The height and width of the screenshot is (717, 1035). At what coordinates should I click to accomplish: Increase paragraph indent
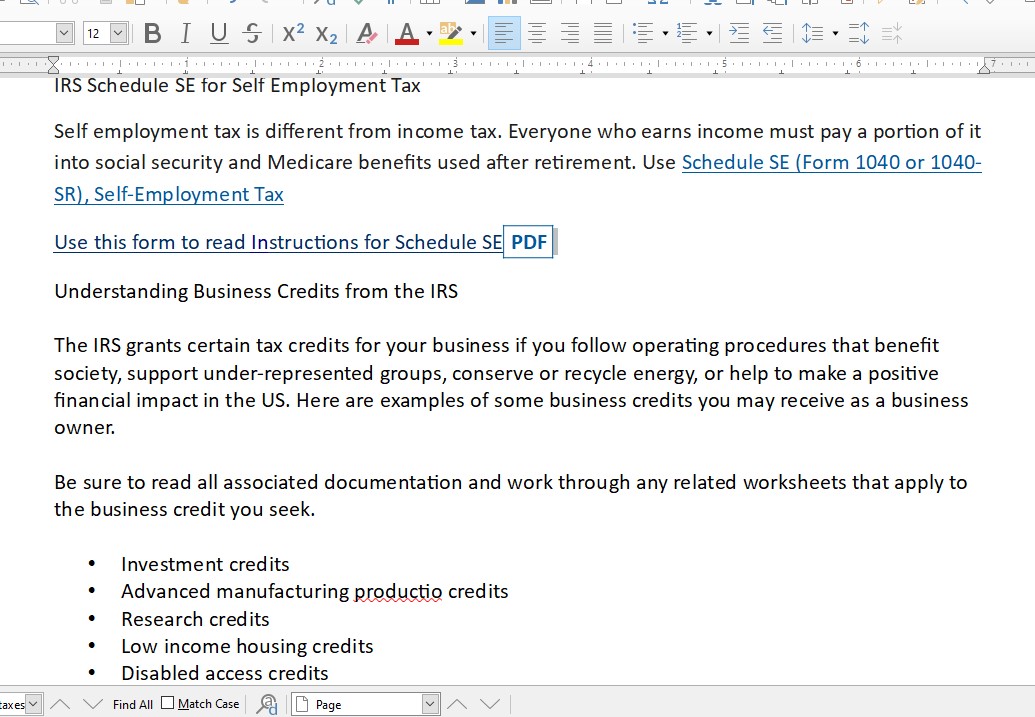(739, 33)
